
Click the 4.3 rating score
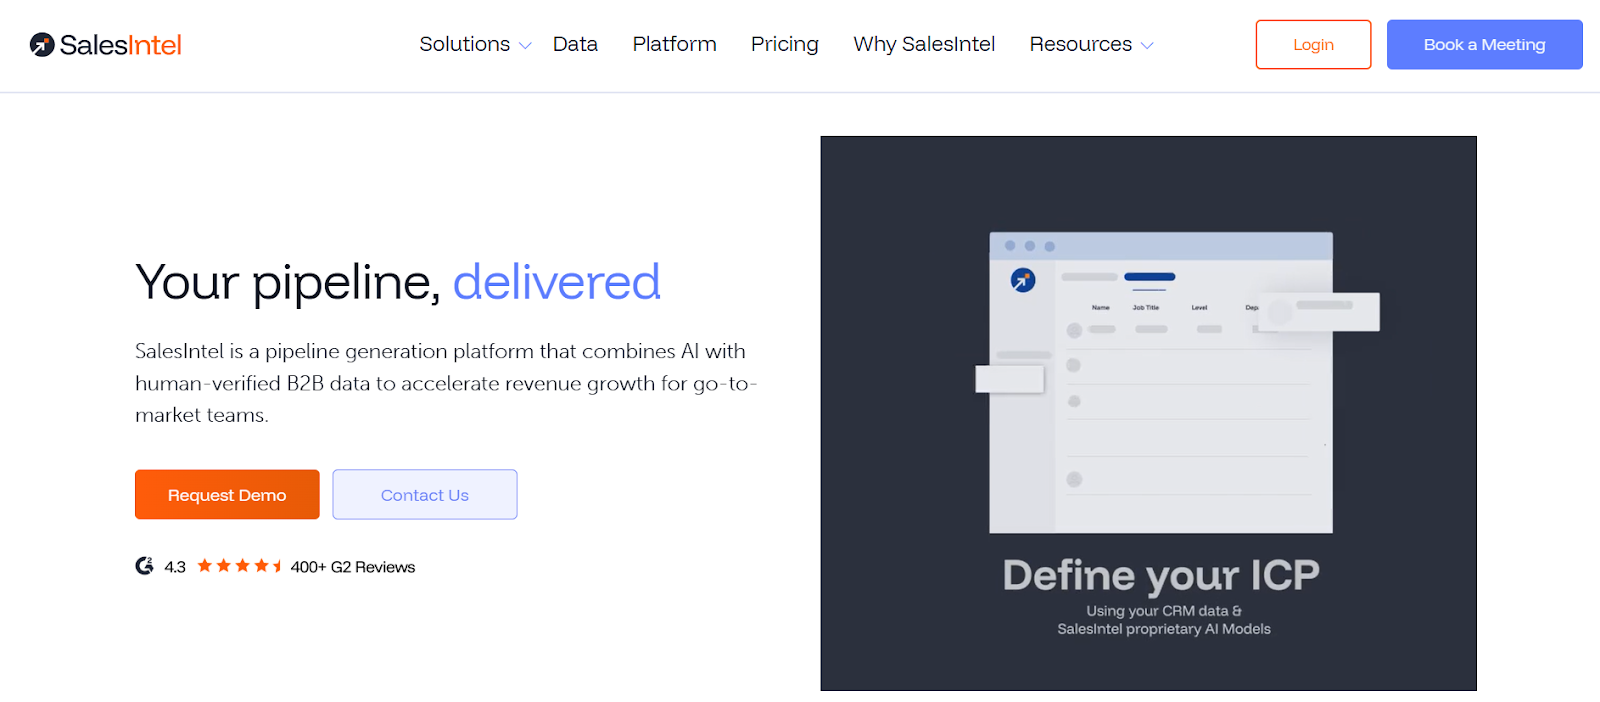[175, 567]
